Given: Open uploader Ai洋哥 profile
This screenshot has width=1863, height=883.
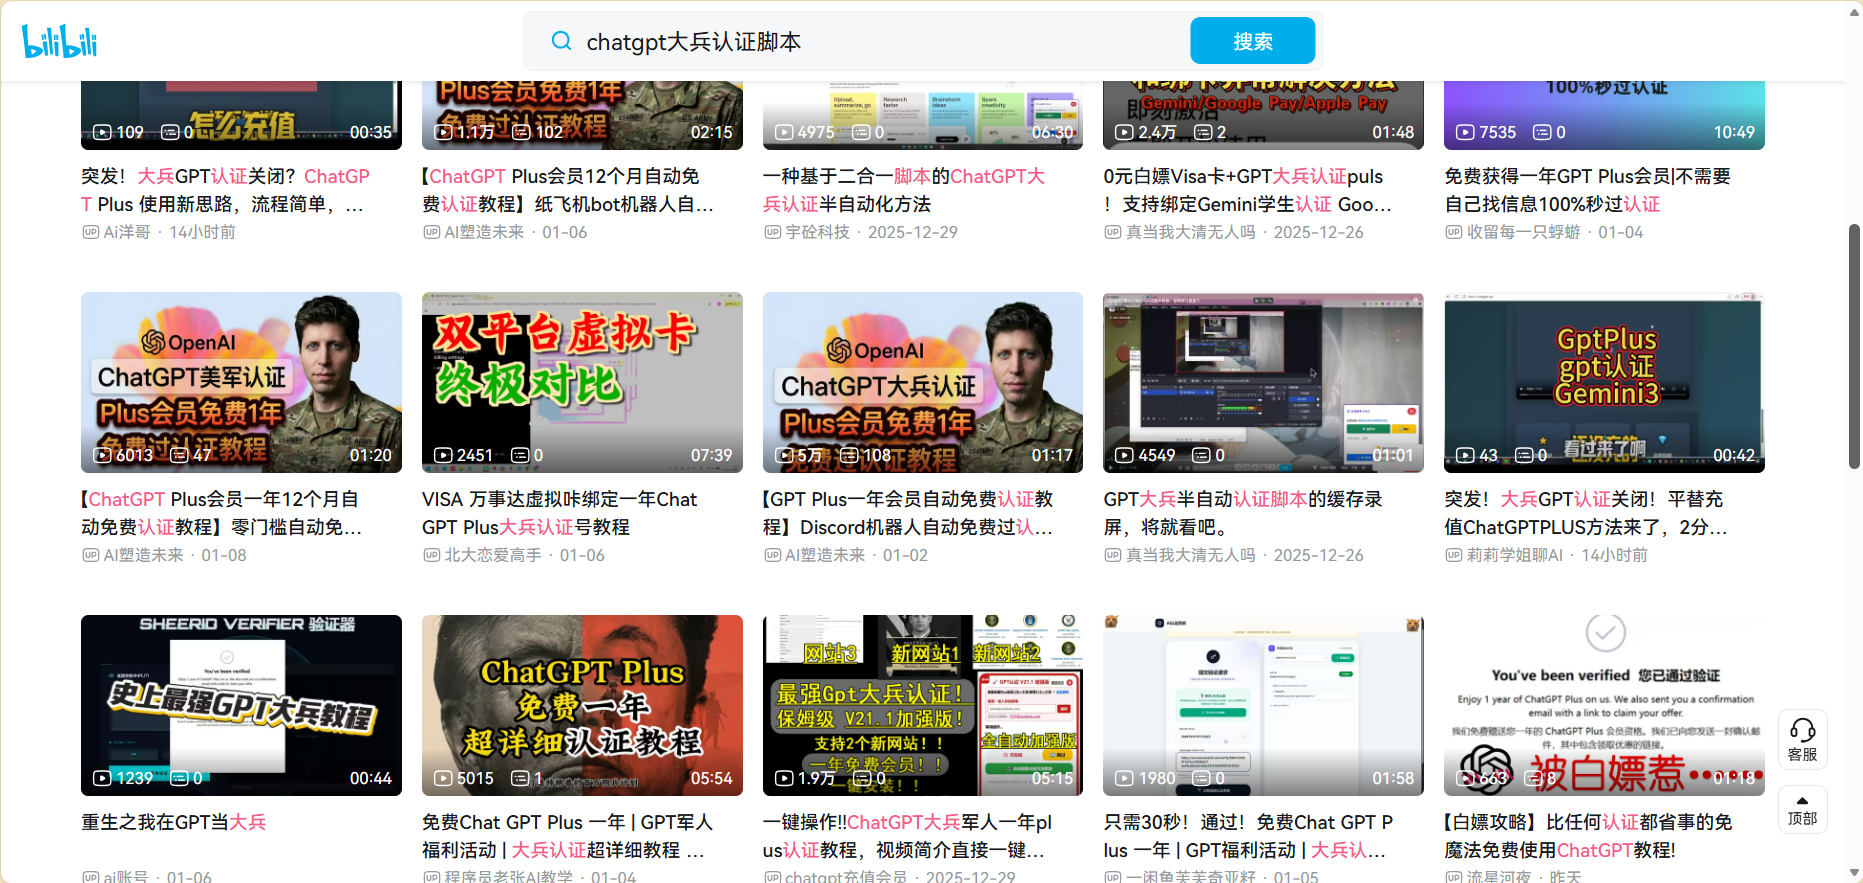Looking at the screenshot, I should click(x=127, y=232).
